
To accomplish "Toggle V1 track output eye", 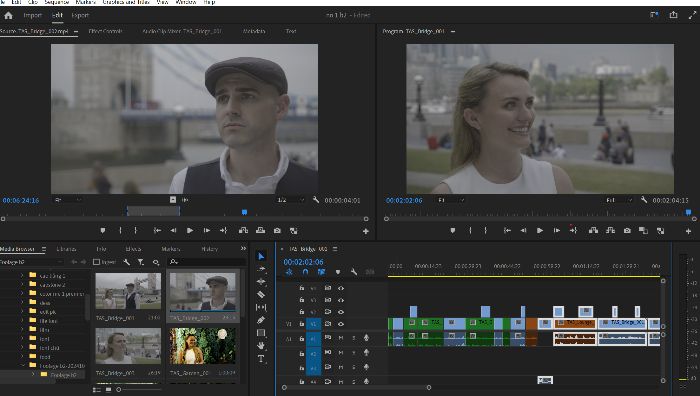I will pos(341,324).
